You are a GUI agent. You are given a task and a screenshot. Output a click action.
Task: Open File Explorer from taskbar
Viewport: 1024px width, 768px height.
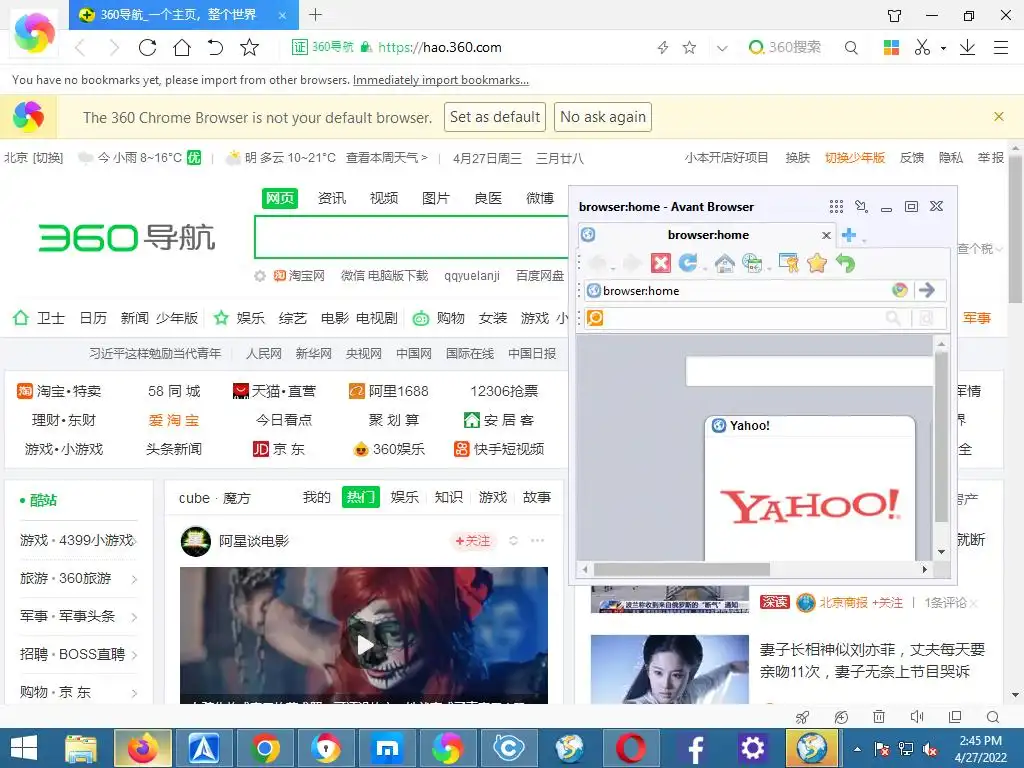pyautogui.click(x=81, y=748)
